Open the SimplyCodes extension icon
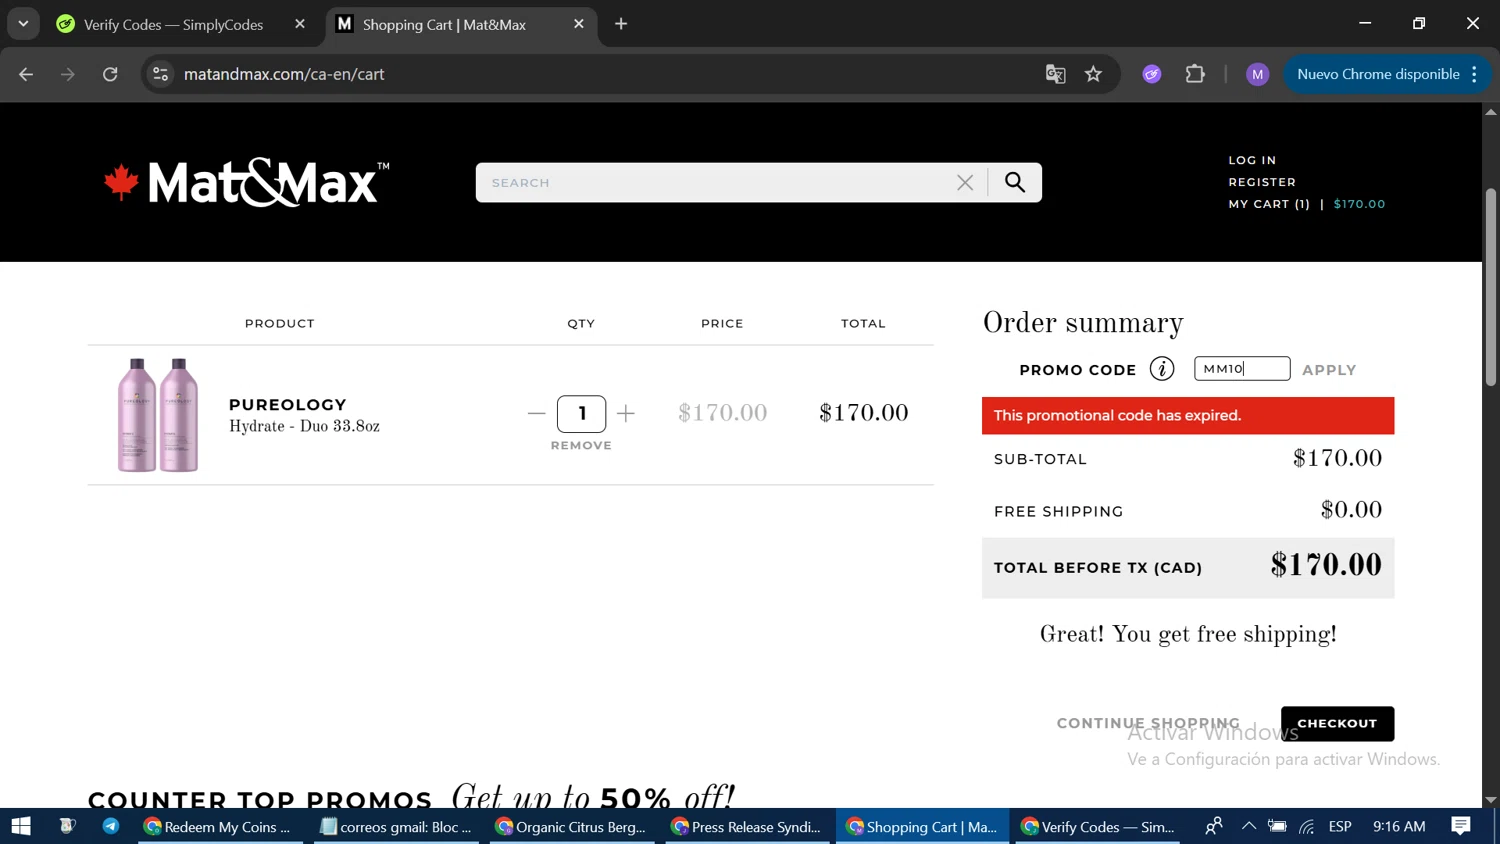 point(1152,74)
